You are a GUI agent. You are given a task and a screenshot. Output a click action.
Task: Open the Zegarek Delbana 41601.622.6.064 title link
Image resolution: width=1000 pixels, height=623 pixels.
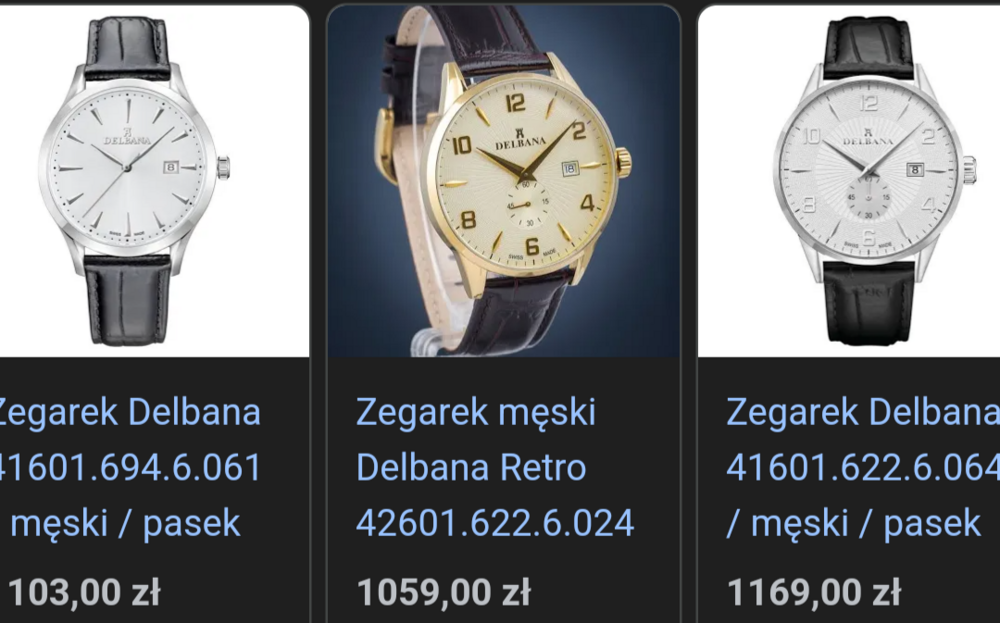point(863,467)
